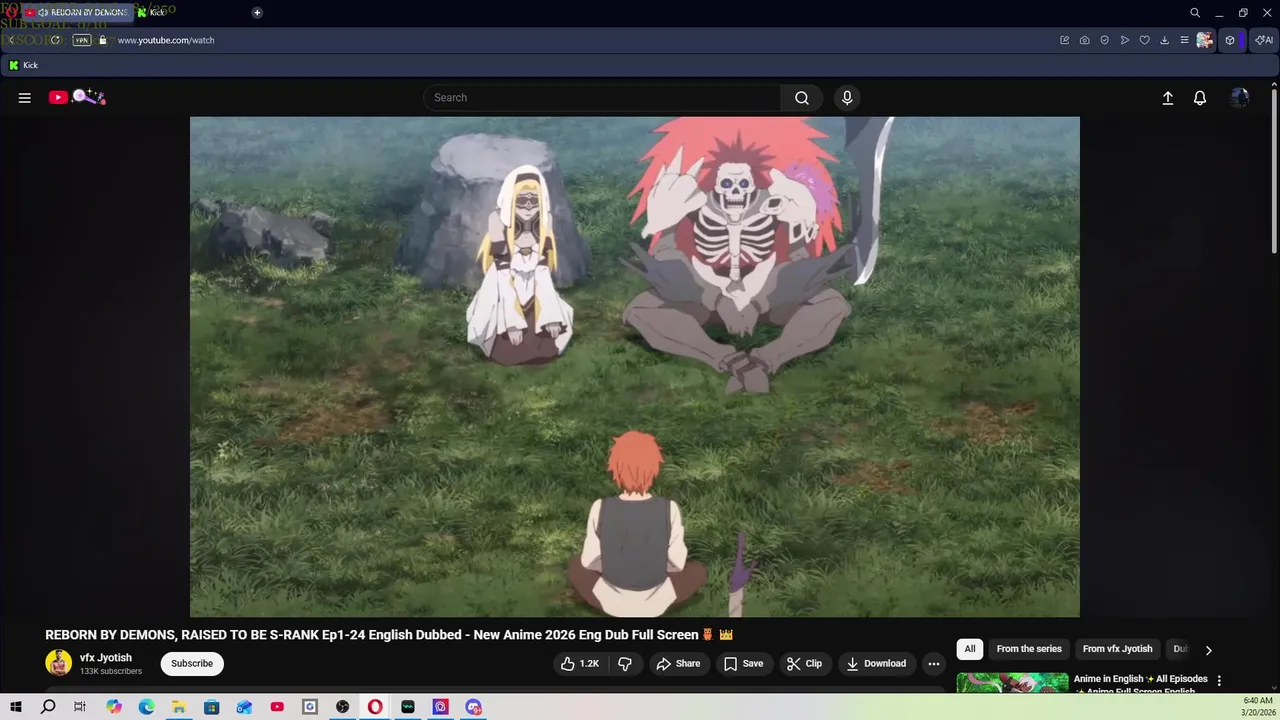The height and width of the screenshot is (720, 1280).
Task: Click inside the YouTube search field
Action: click(x=603, y=98)
